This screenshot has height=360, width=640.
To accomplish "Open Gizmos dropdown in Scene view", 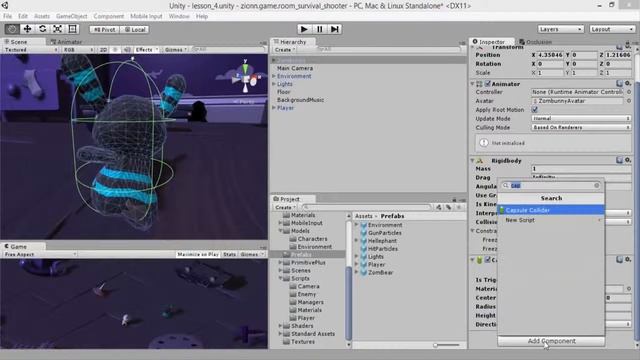I will pos(176,50).
